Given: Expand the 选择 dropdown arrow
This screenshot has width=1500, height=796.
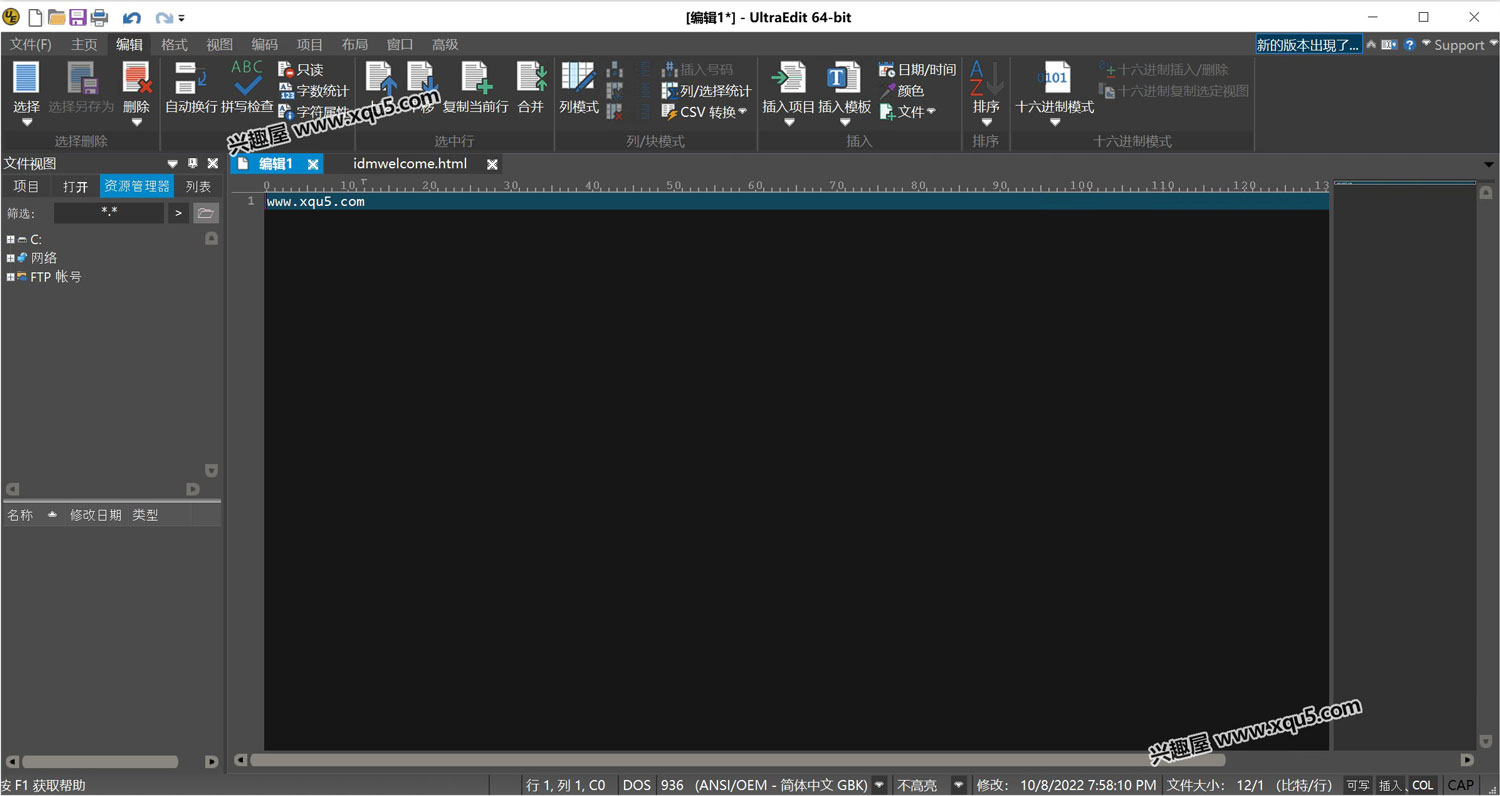Looking at the screenshot, I should [x=26, y=123].
